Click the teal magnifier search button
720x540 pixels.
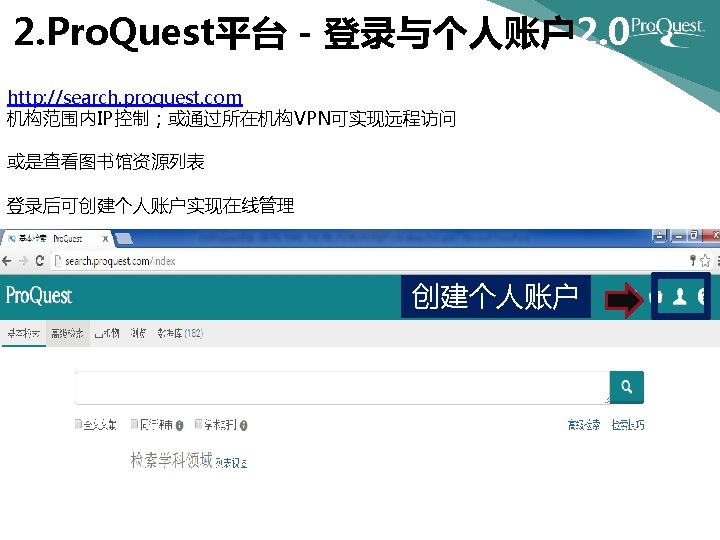tap(627, 387)
